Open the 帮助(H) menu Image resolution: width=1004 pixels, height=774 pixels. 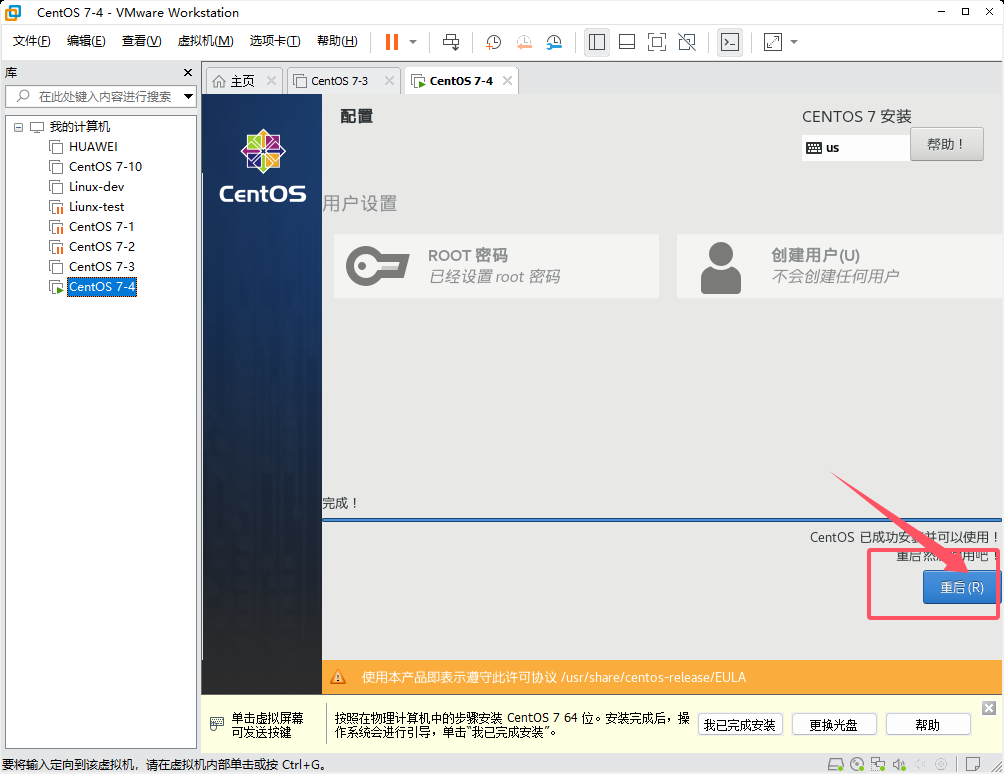[337, 41]
